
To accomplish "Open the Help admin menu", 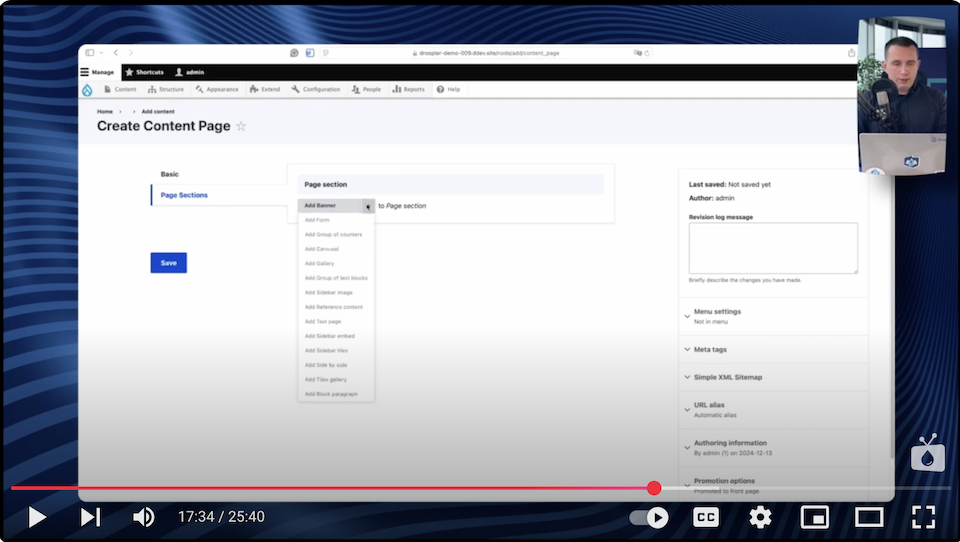I will [x=448, y=89].
